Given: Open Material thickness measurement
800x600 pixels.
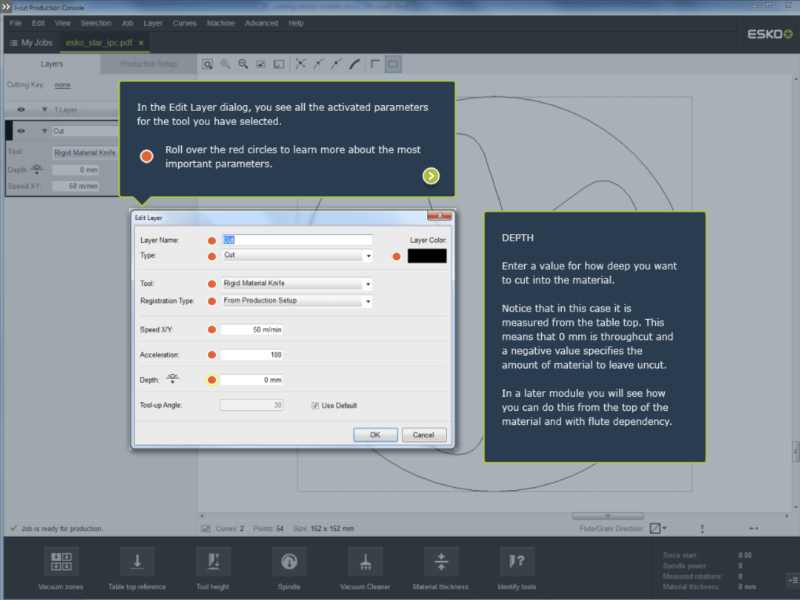Looking at the screenshot, I should click(441, 562).
